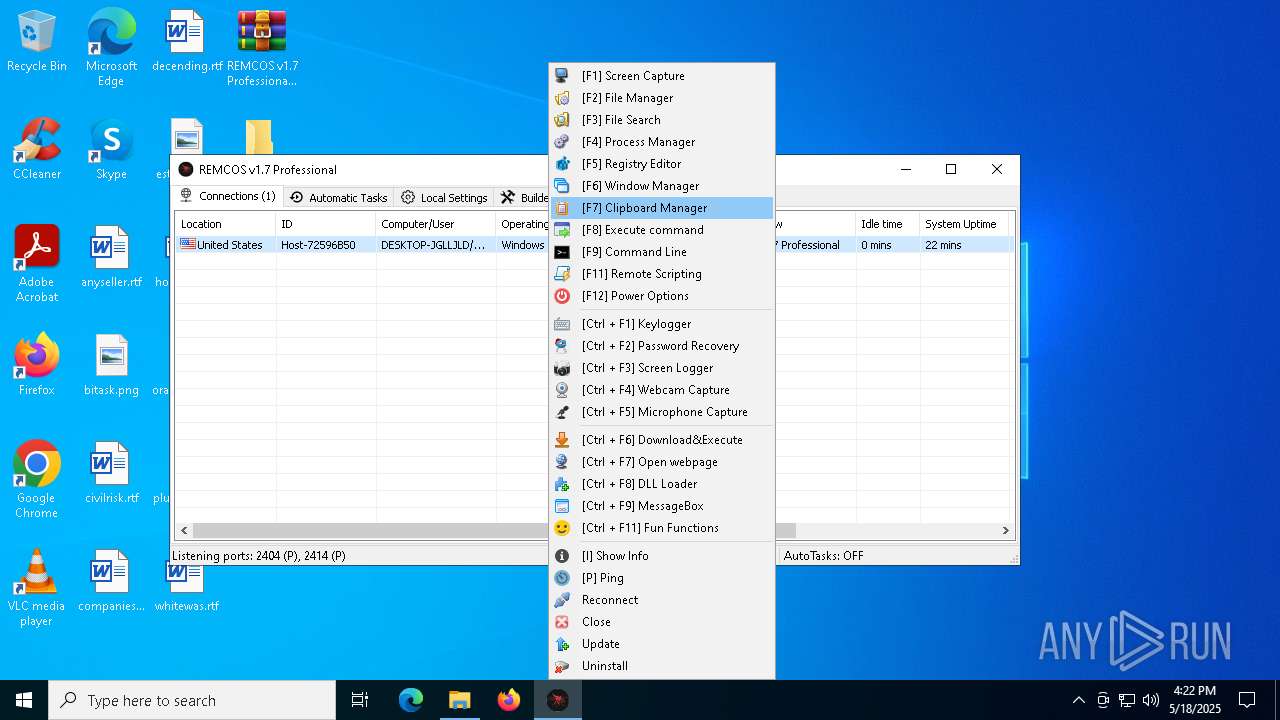This screenshot has height=720, width=1280.
Task: Select the REMCOS v1.7 Professional archive icon
Action: tap(262, 48)
